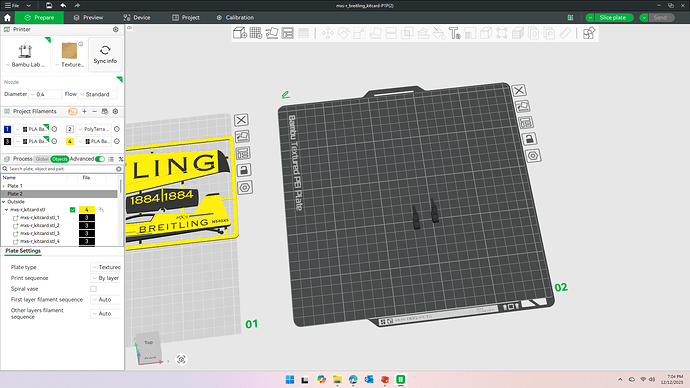This screenshot has width=690, height=388.
Task: Open the Assembly view icon
Action: click(589, 33)
